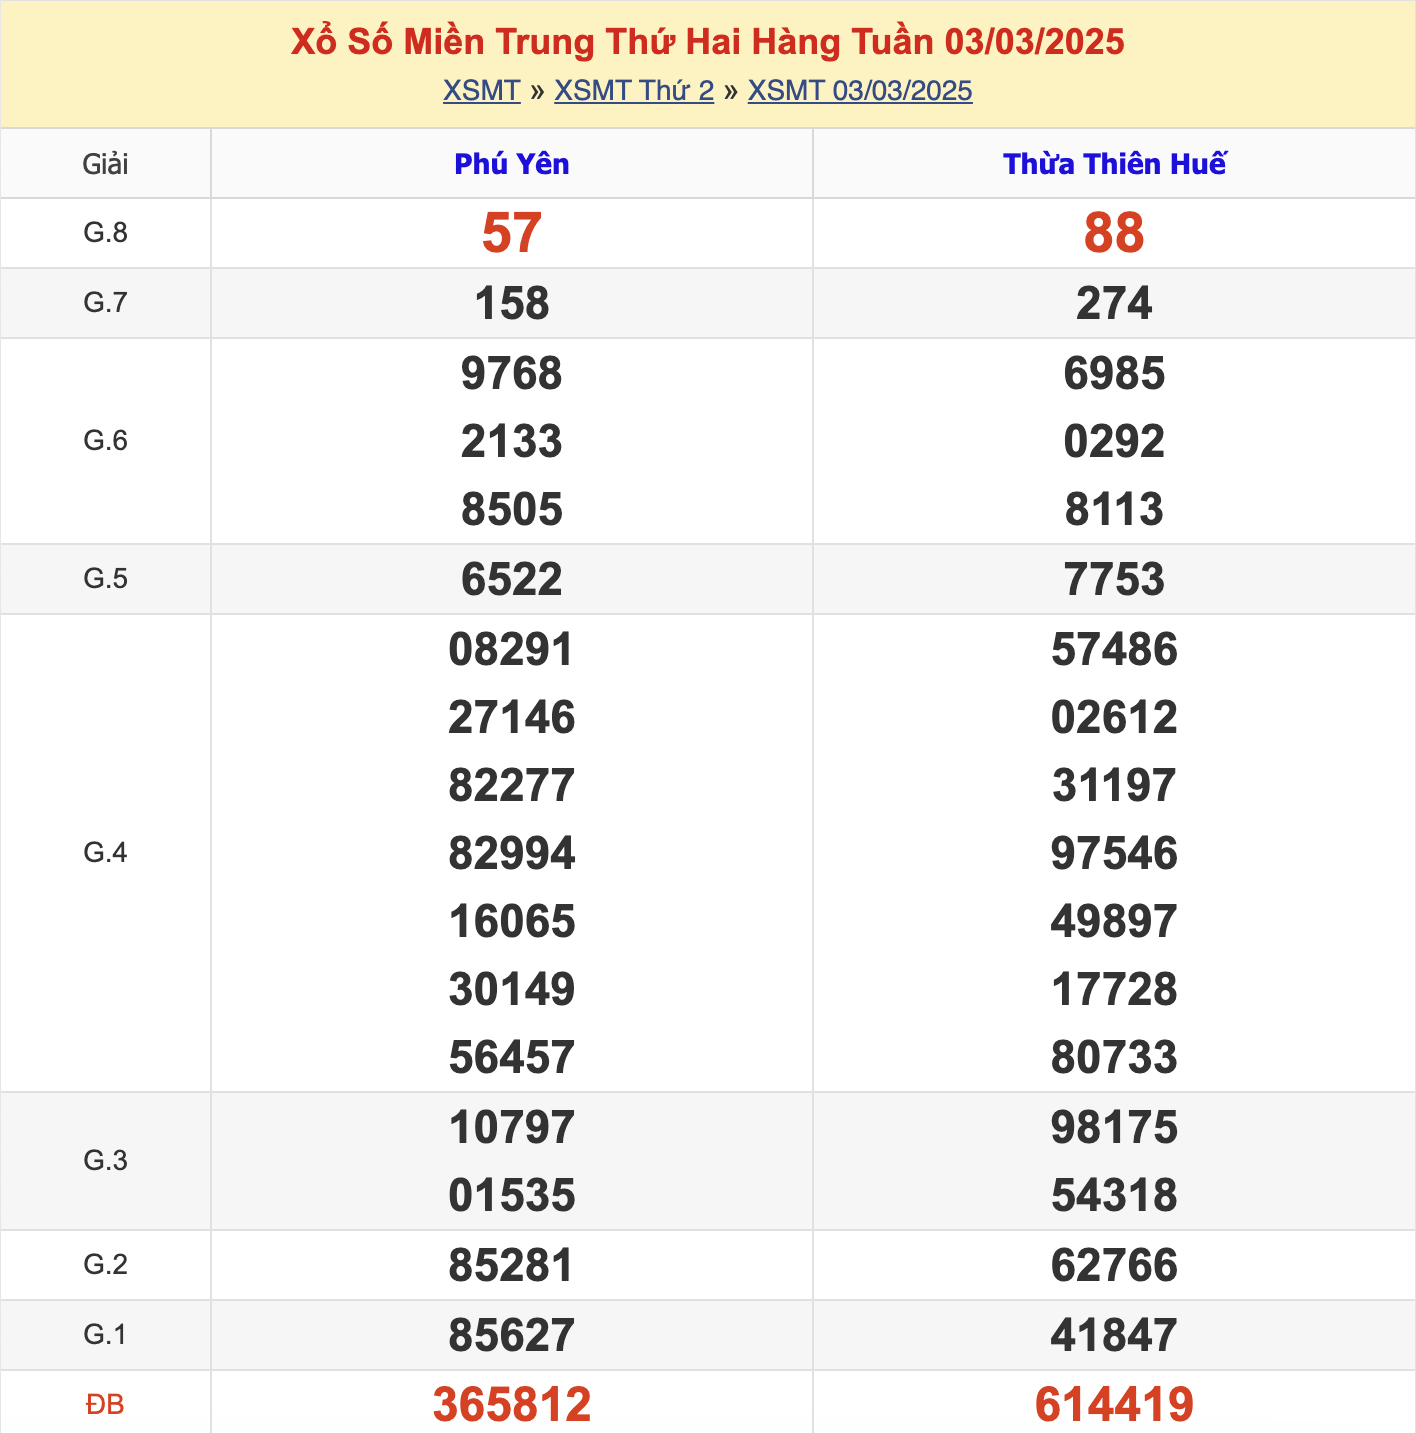Select G.1 number 85627

[512, 1335]
